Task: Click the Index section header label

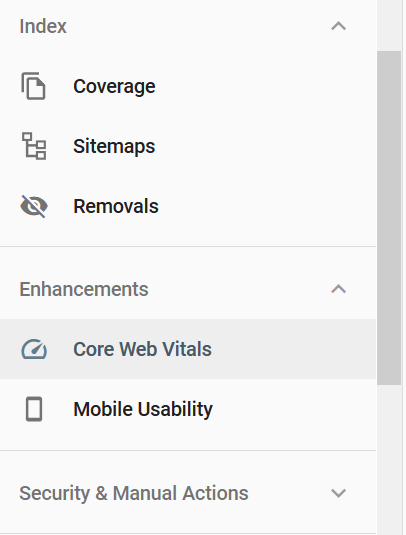Action: 43,26
